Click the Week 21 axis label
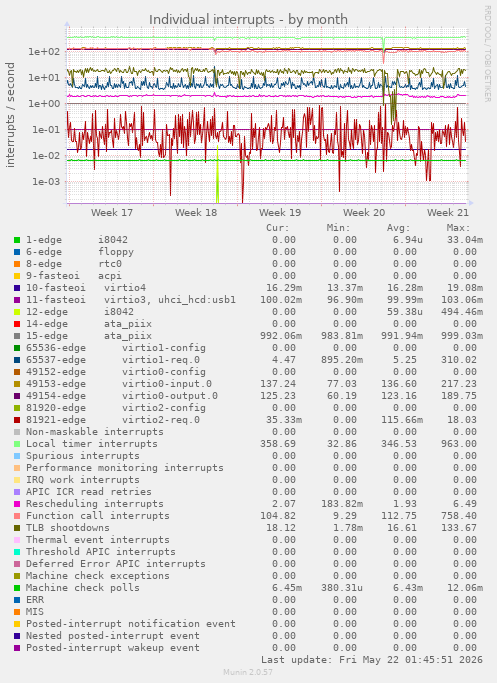The image size is (497, 683). pyautogui.click(x=448, y=213)
